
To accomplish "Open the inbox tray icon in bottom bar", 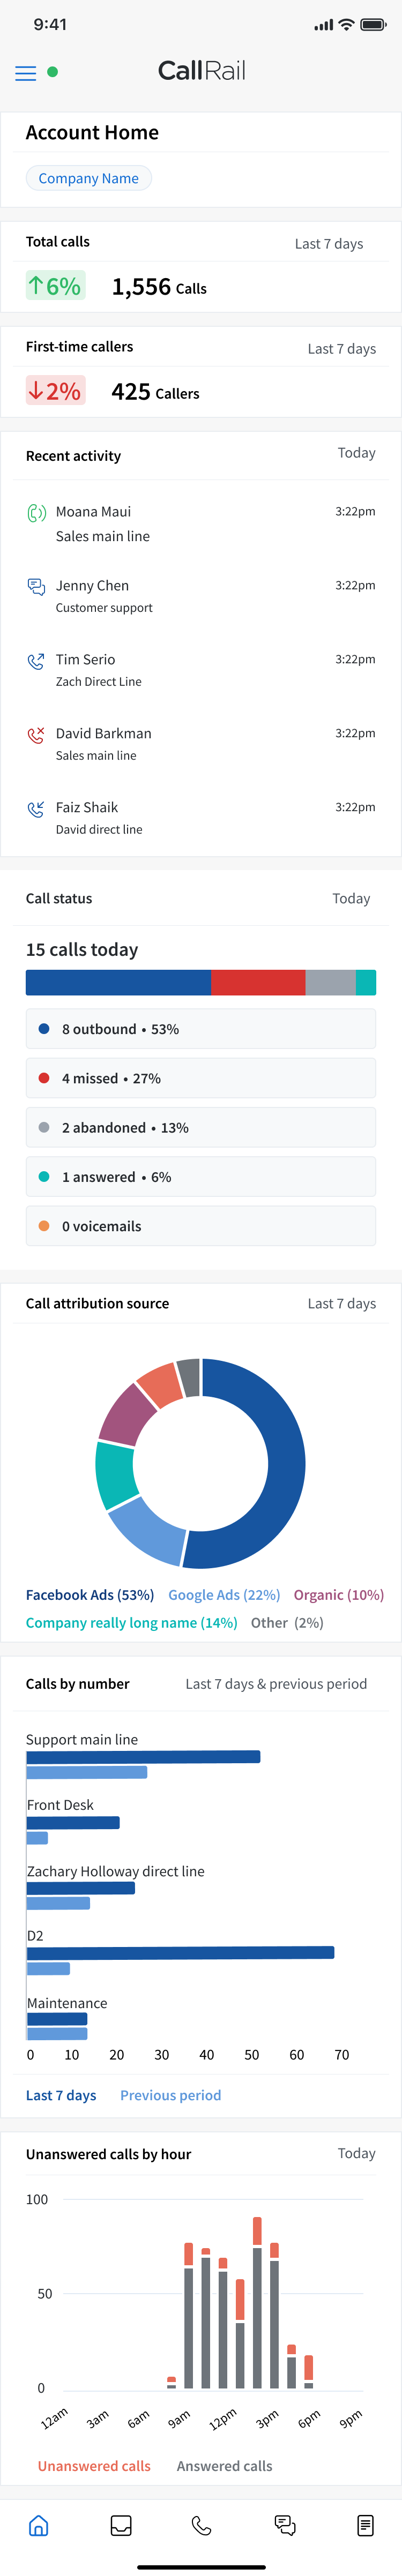I will click(121, 2525).
